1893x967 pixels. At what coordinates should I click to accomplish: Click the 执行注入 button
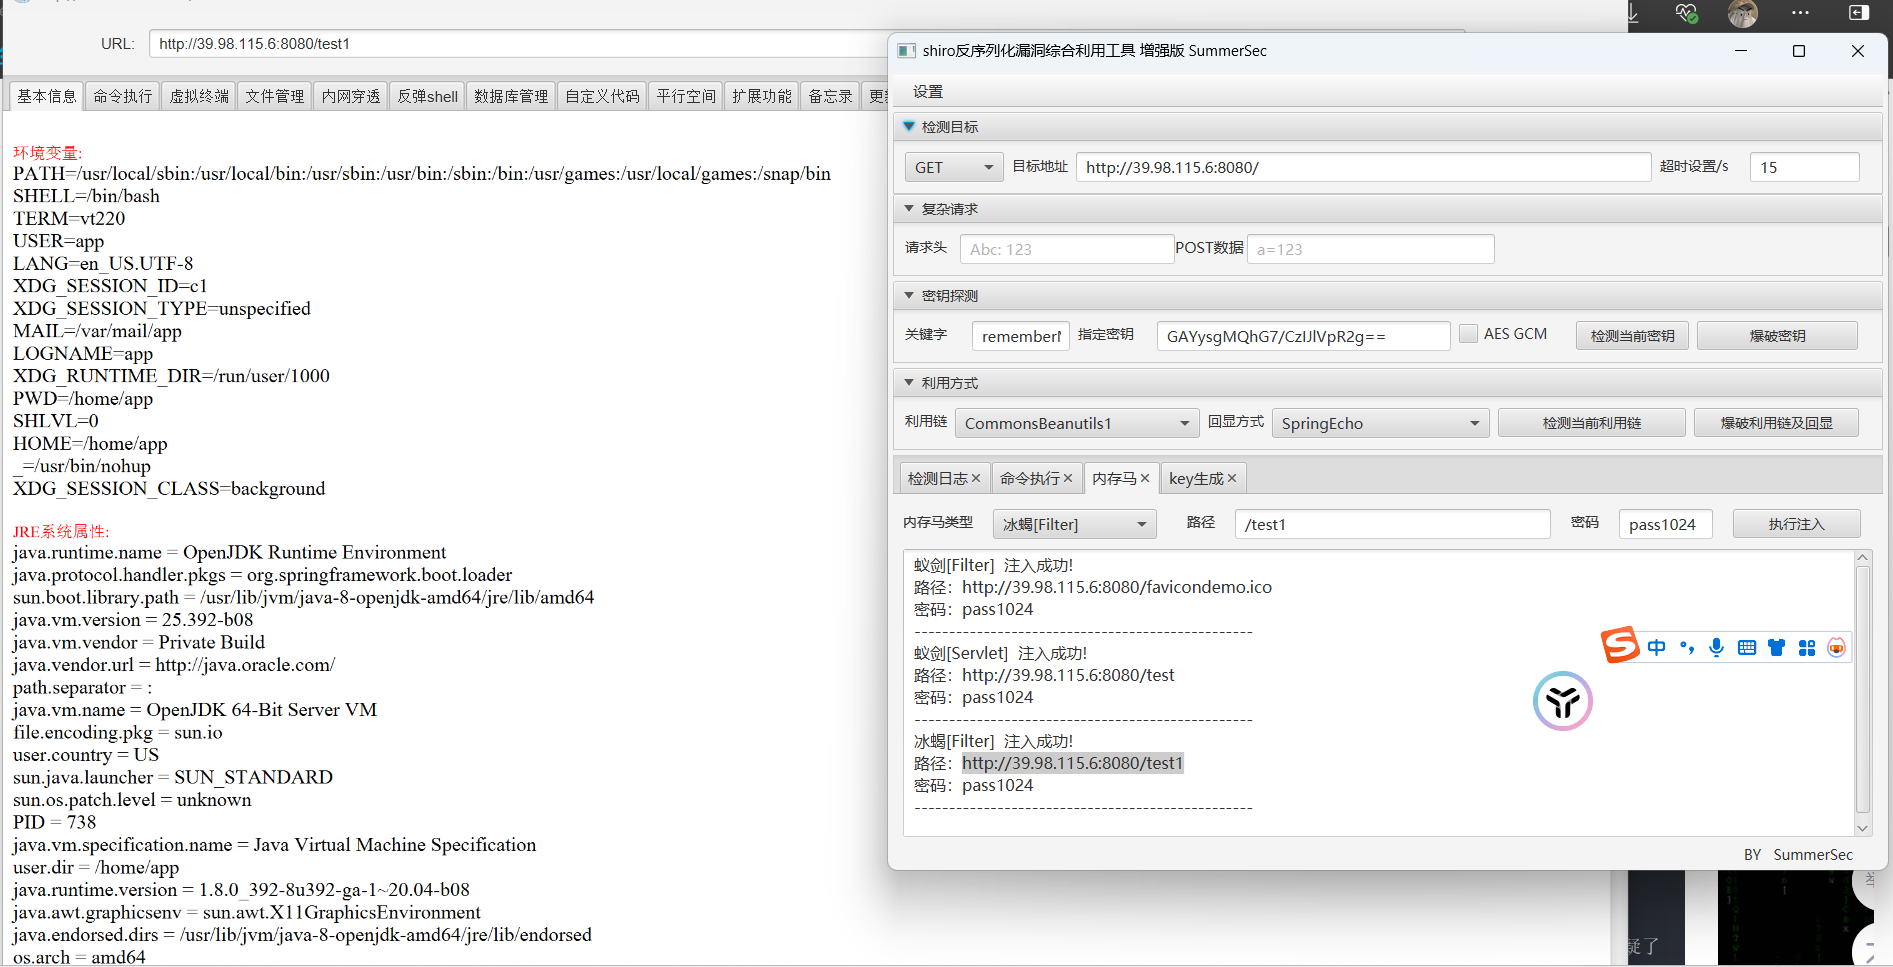coord(1796,524)
